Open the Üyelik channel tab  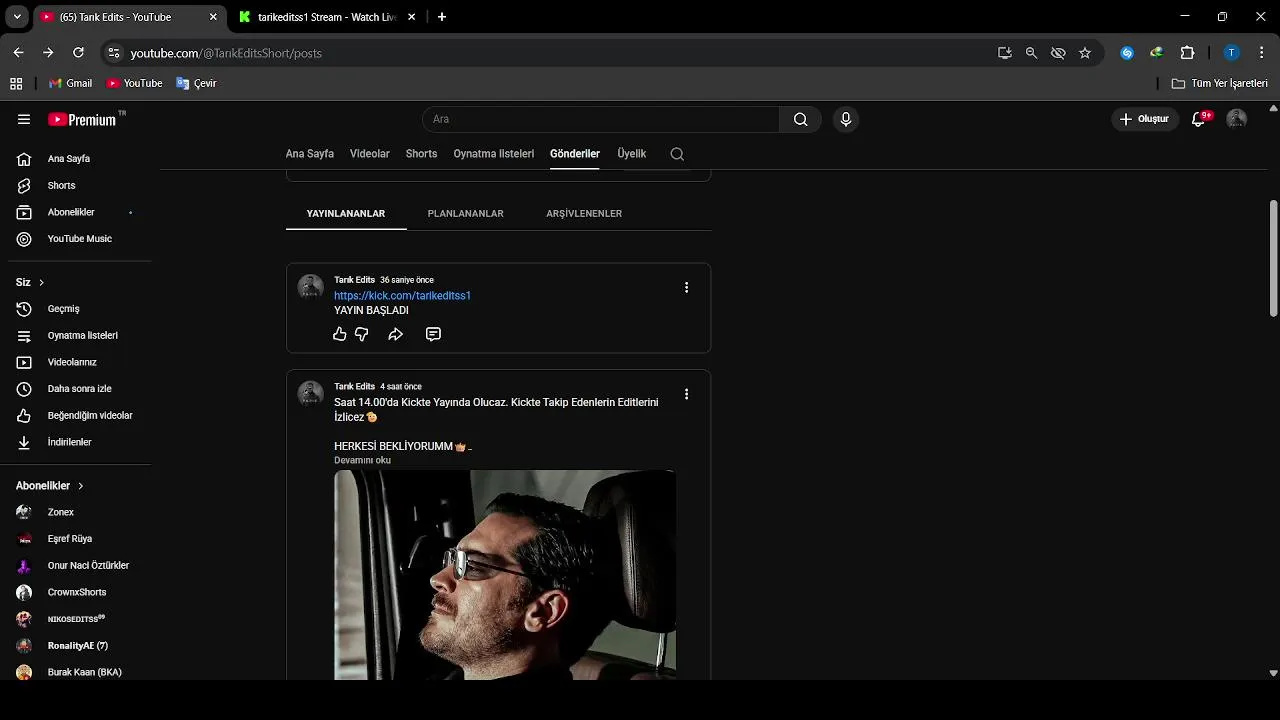(632, 154)
